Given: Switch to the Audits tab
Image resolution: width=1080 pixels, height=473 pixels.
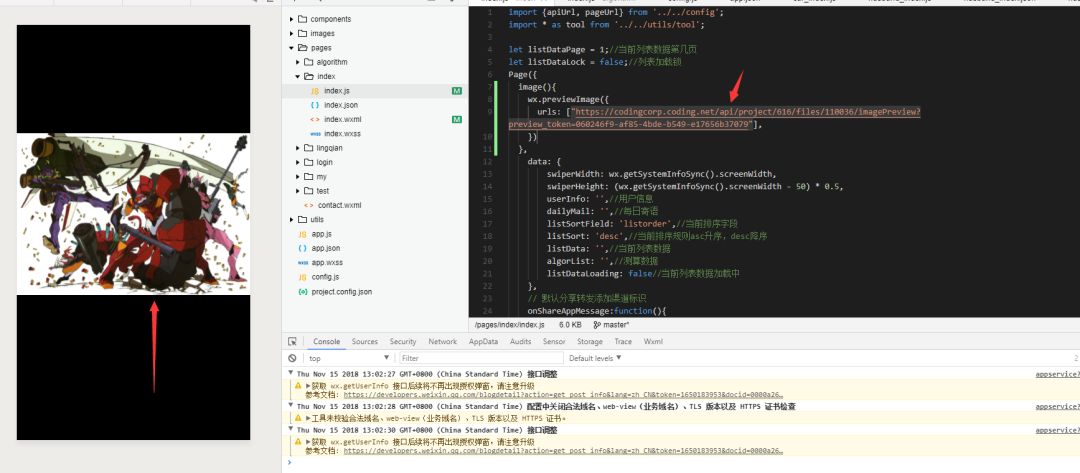Looking at the screenshot, I should point(520,341).
